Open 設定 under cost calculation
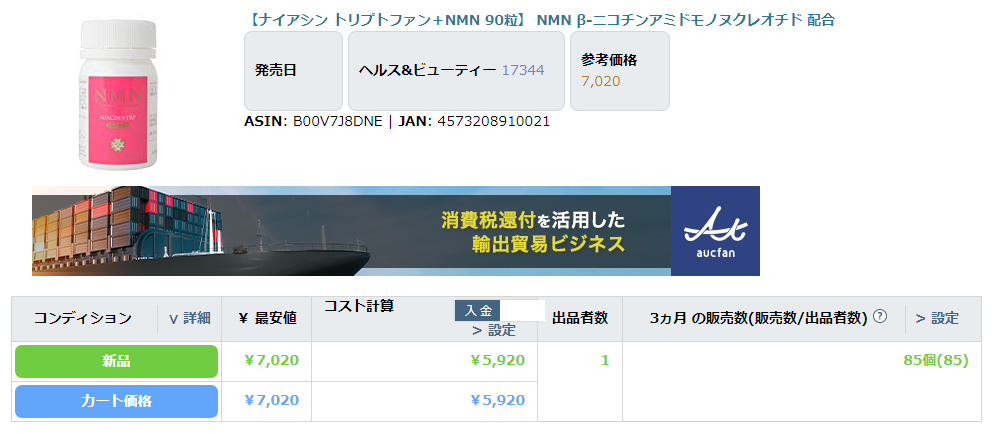Screen dimensions: 994x434 coord(494,330)
